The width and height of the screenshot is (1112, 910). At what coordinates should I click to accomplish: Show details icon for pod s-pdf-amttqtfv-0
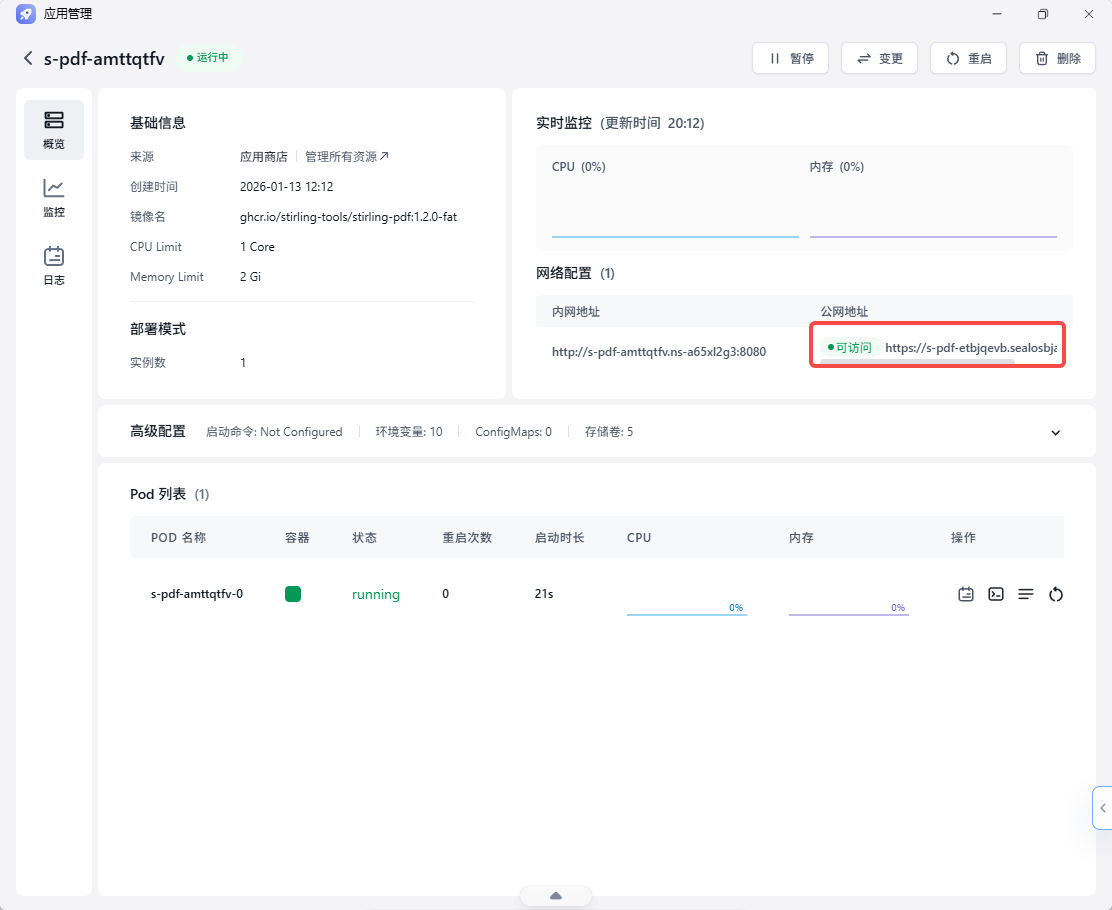click(1025, 594)
